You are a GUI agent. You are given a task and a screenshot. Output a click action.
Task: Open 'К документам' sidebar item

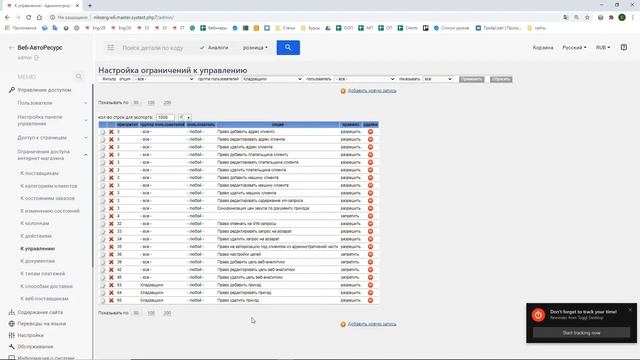coord(38,261)
